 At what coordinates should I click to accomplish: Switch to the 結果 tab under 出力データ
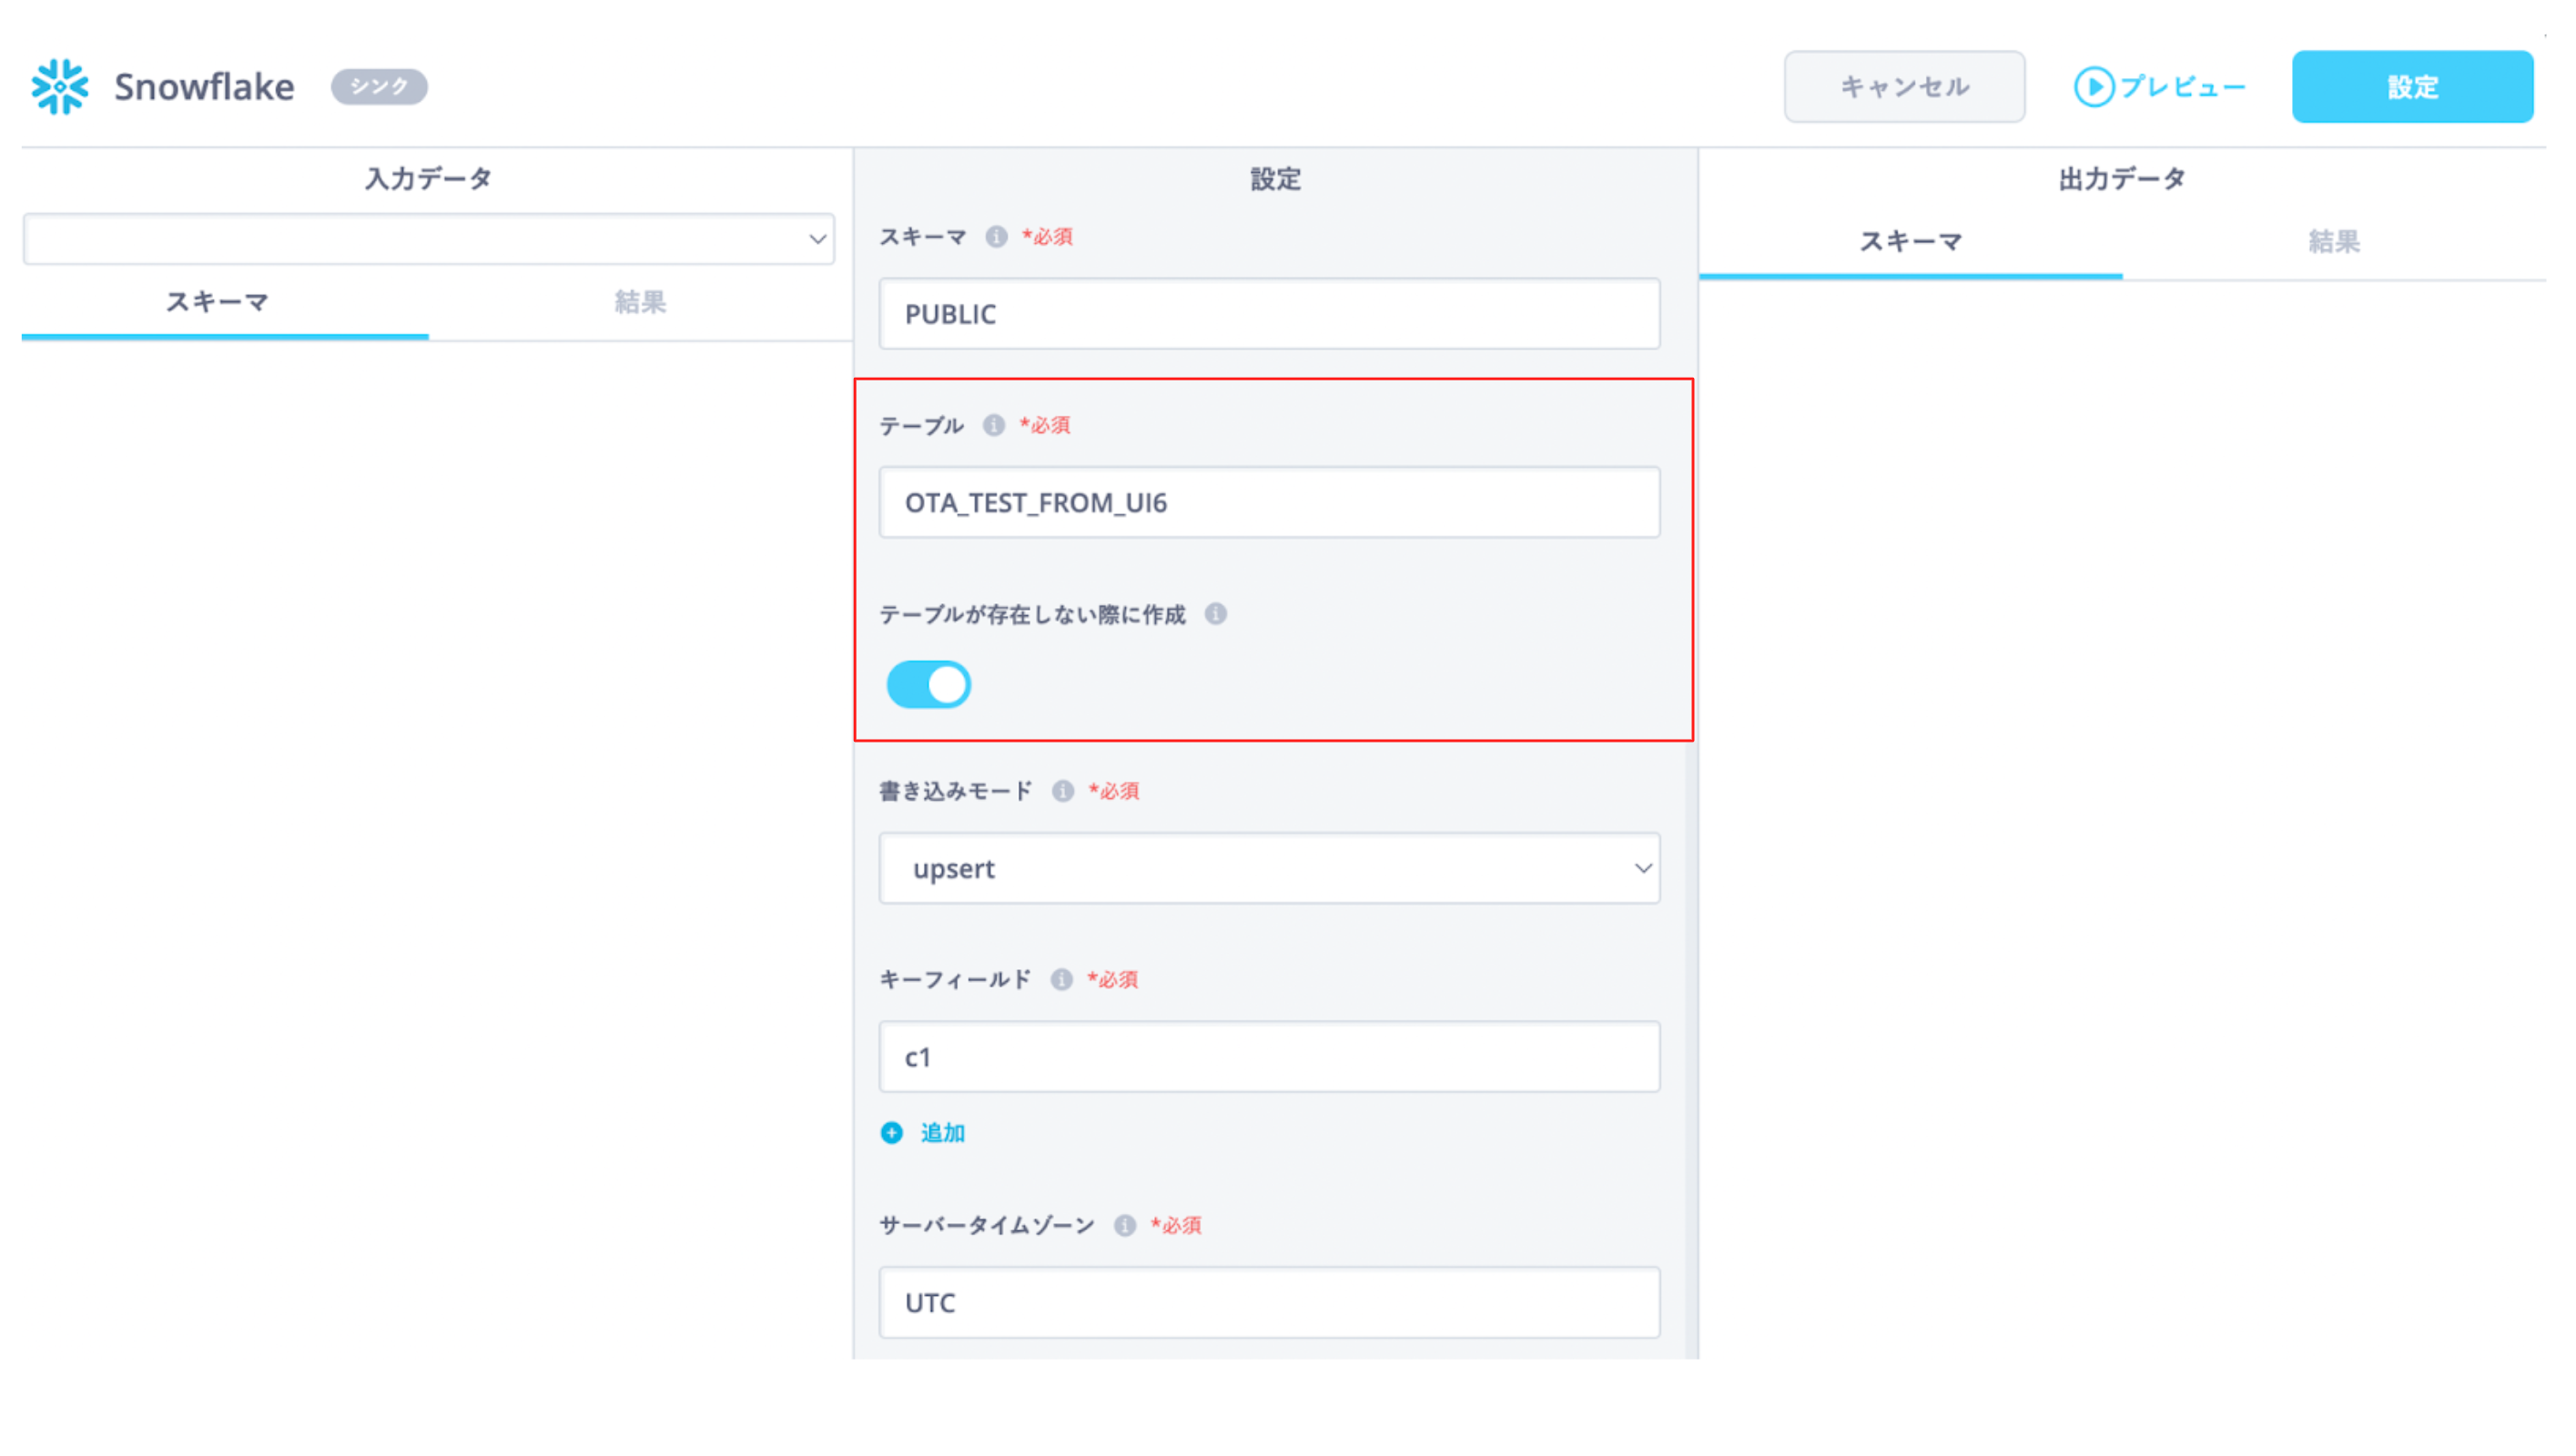point(2333,240)
